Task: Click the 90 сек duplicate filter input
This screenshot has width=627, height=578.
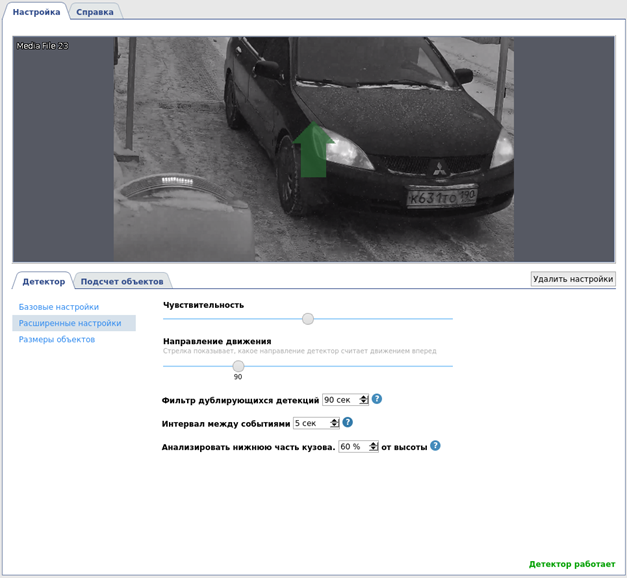Action: 339,400
